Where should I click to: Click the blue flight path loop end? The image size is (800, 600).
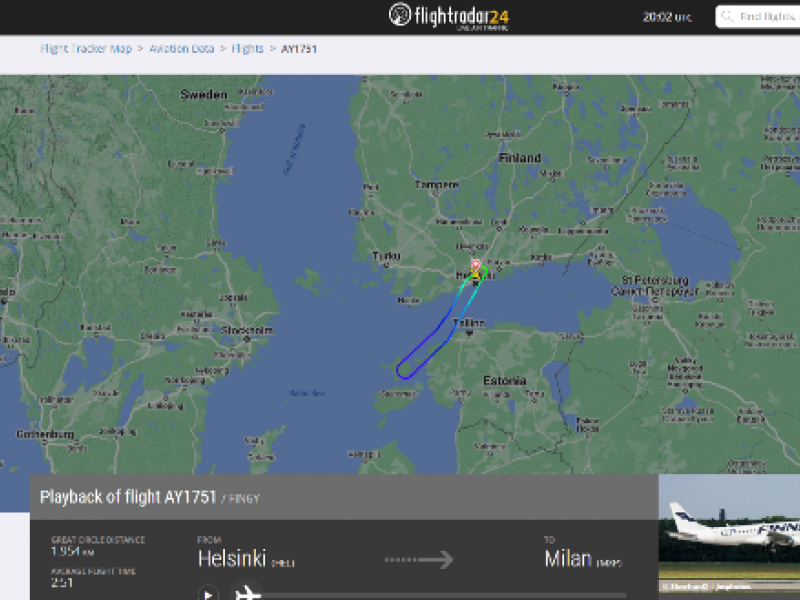click(404, 372)
